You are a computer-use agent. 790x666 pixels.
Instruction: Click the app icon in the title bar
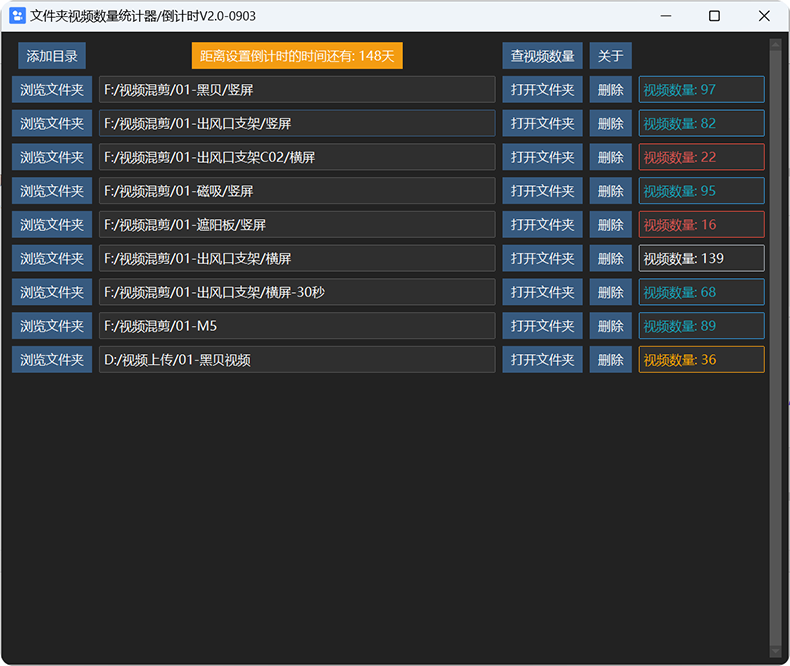click(x=18, y=16)
